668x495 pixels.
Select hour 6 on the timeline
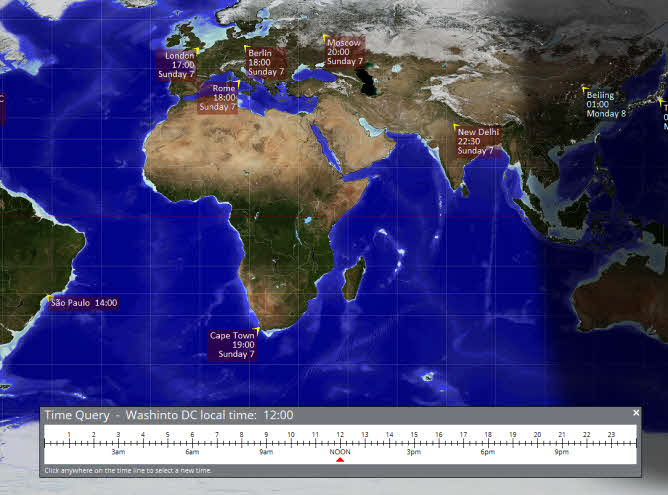193,435
